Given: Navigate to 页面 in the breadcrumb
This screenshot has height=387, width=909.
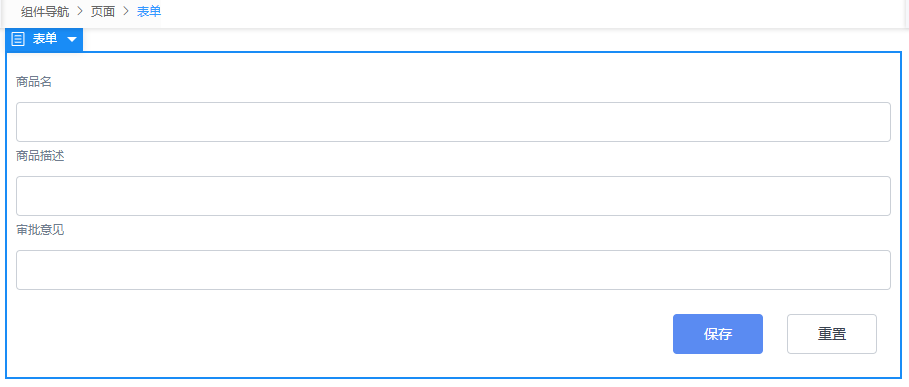Looking at the screenshot, I should coord(103,12).
